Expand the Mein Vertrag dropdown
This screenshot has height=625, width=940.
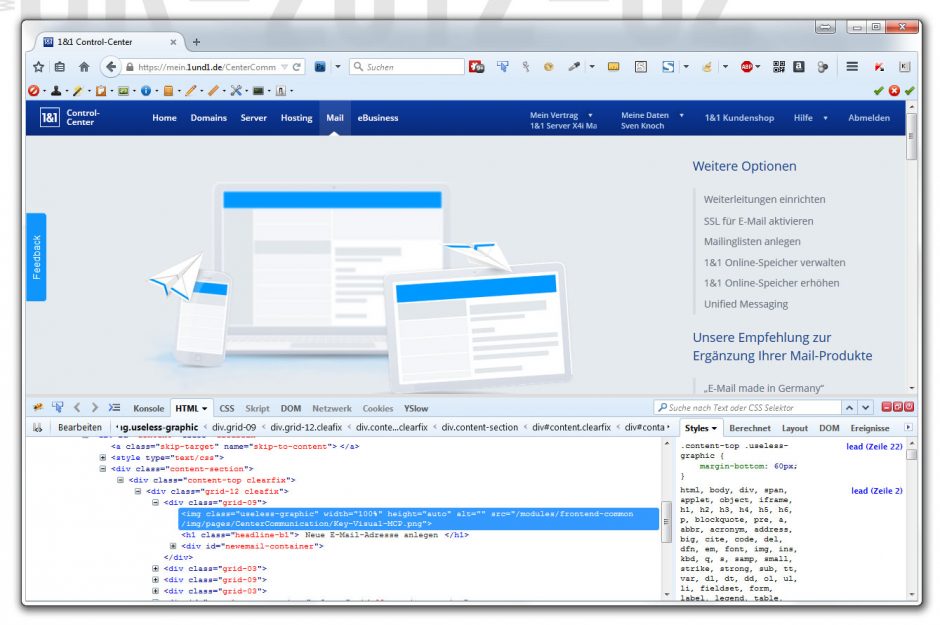pos(590,114)
